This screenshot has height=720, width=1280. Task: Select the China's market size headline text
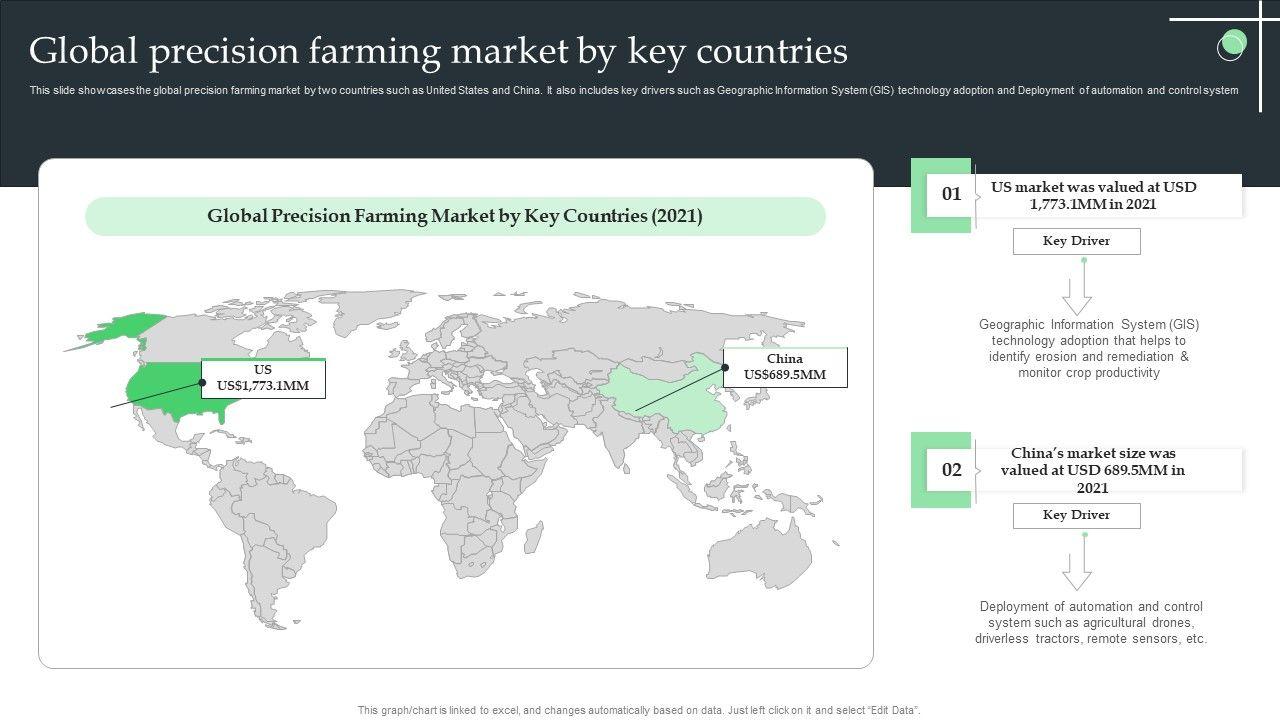tap(1093, 470)
